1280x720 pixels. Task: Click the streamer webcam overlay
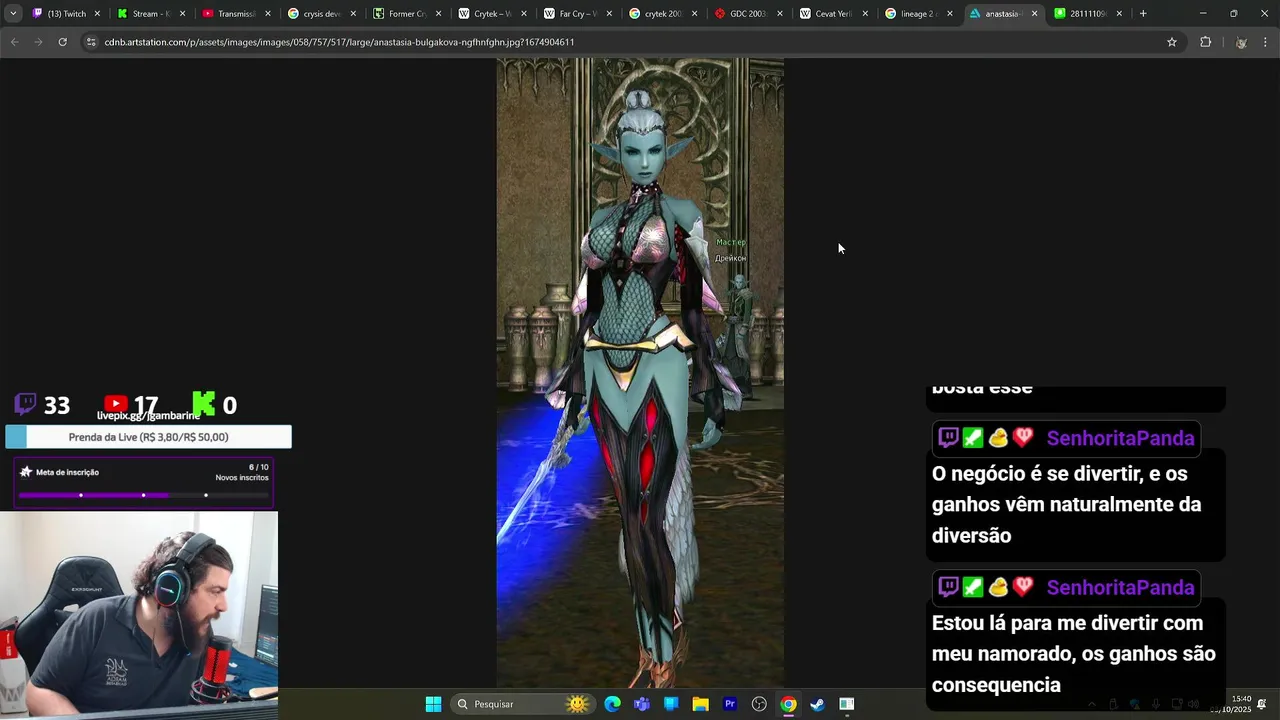[139, 616]
